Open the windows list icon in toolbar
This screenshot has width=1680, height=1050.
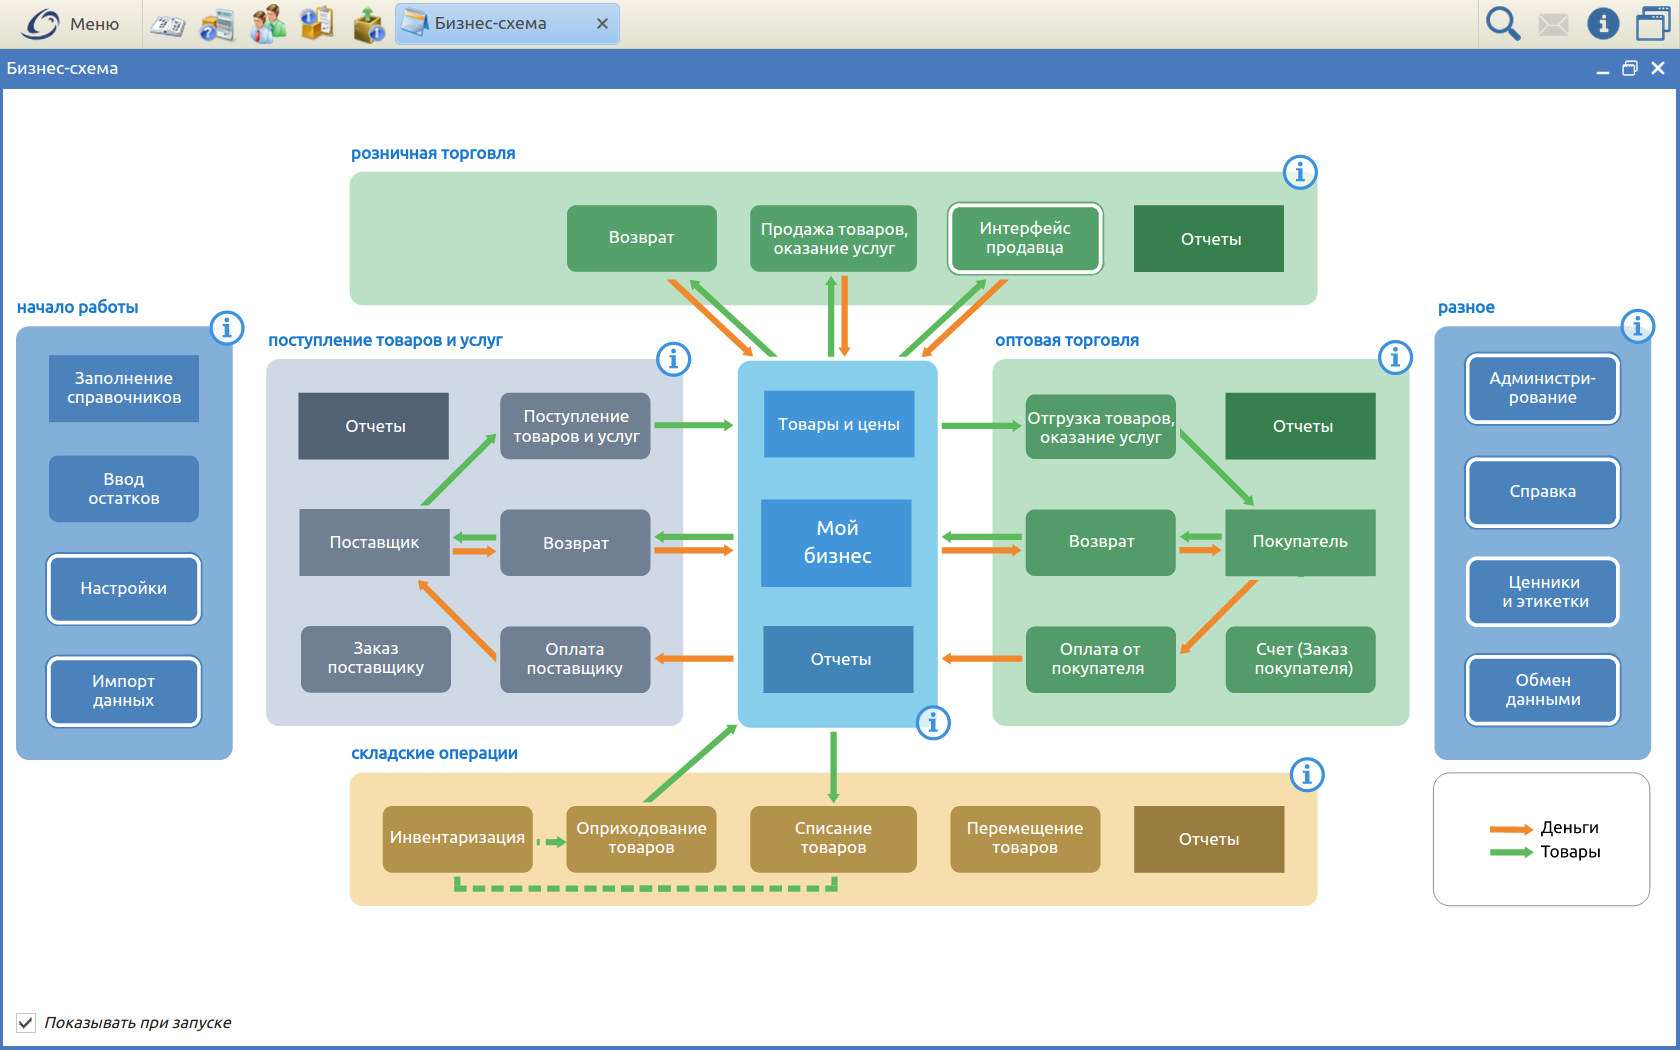point(1653,23)
